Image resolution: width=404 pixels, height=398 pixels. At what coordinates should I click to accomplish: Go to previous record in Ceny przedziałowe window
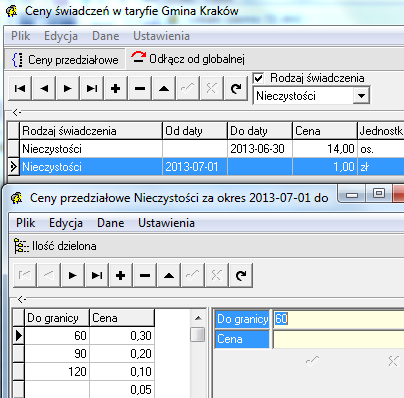click(49, 275)
